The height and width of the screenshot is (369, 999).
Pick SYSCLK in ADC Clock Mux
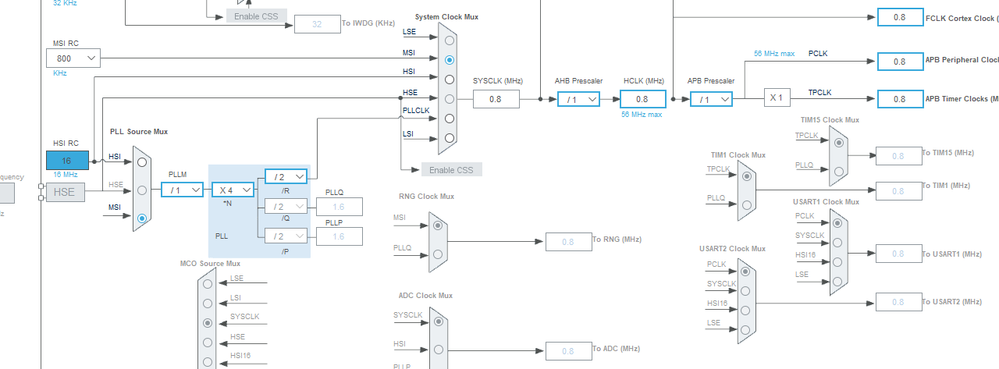tap(438, 322)
